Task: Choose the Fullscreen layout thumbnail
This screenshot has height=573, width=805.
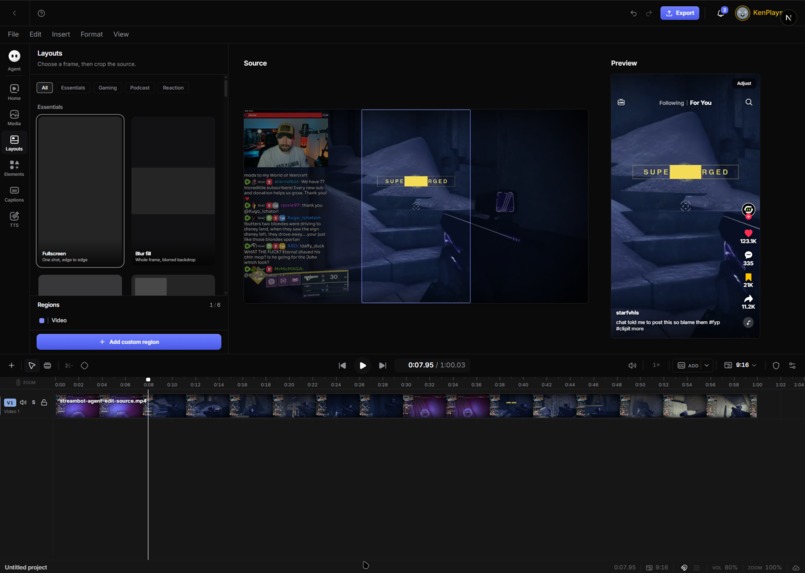Action: pos(80,191)
